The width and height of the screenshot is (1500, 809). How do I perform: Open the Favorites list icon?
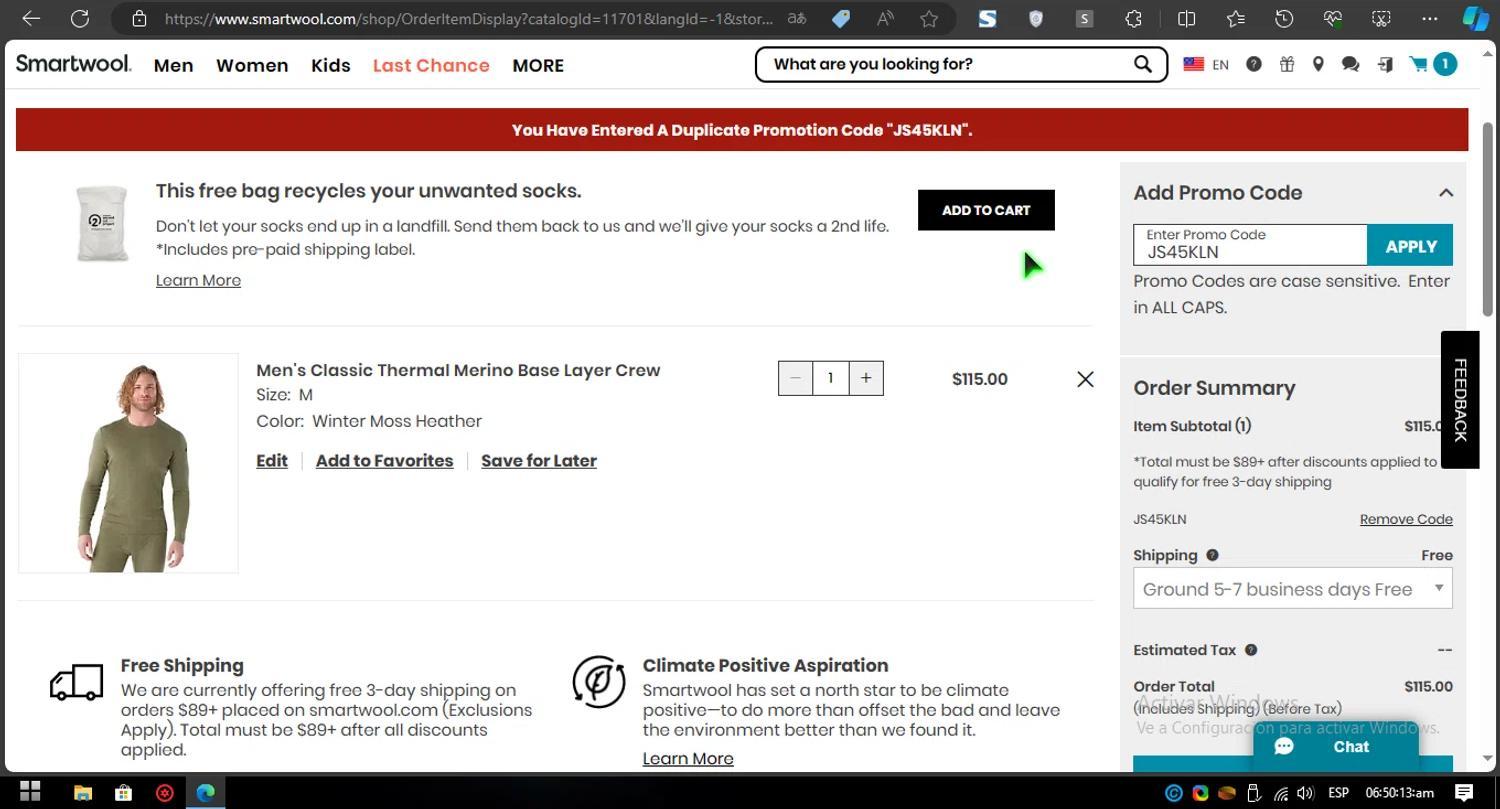[x=1235, y=18]
